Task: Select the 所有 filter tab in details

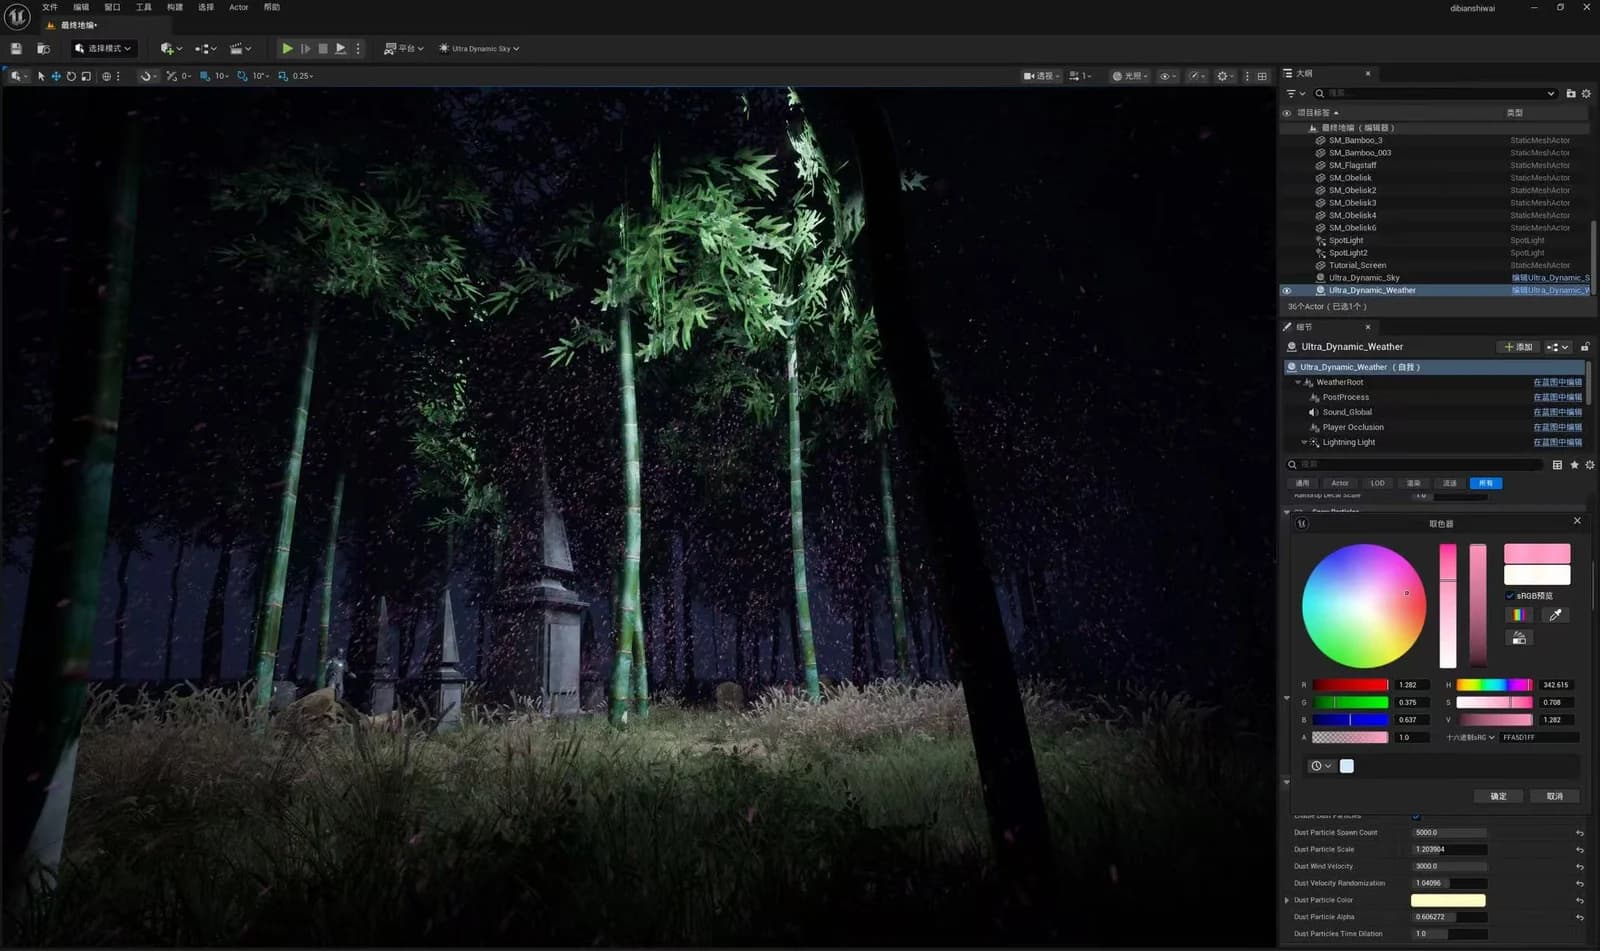Action: [x=1485, y=483]
